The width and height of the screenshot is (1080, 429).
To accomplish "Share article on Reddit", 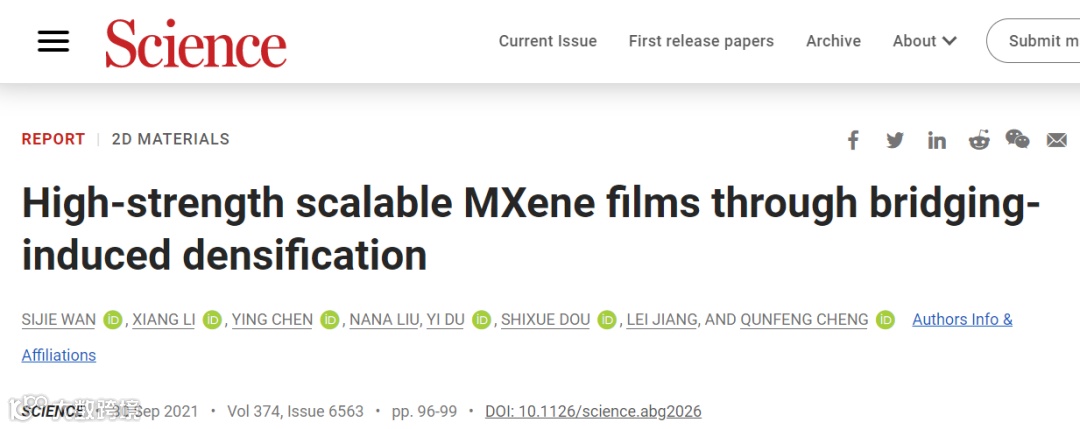I will (979, 140).
